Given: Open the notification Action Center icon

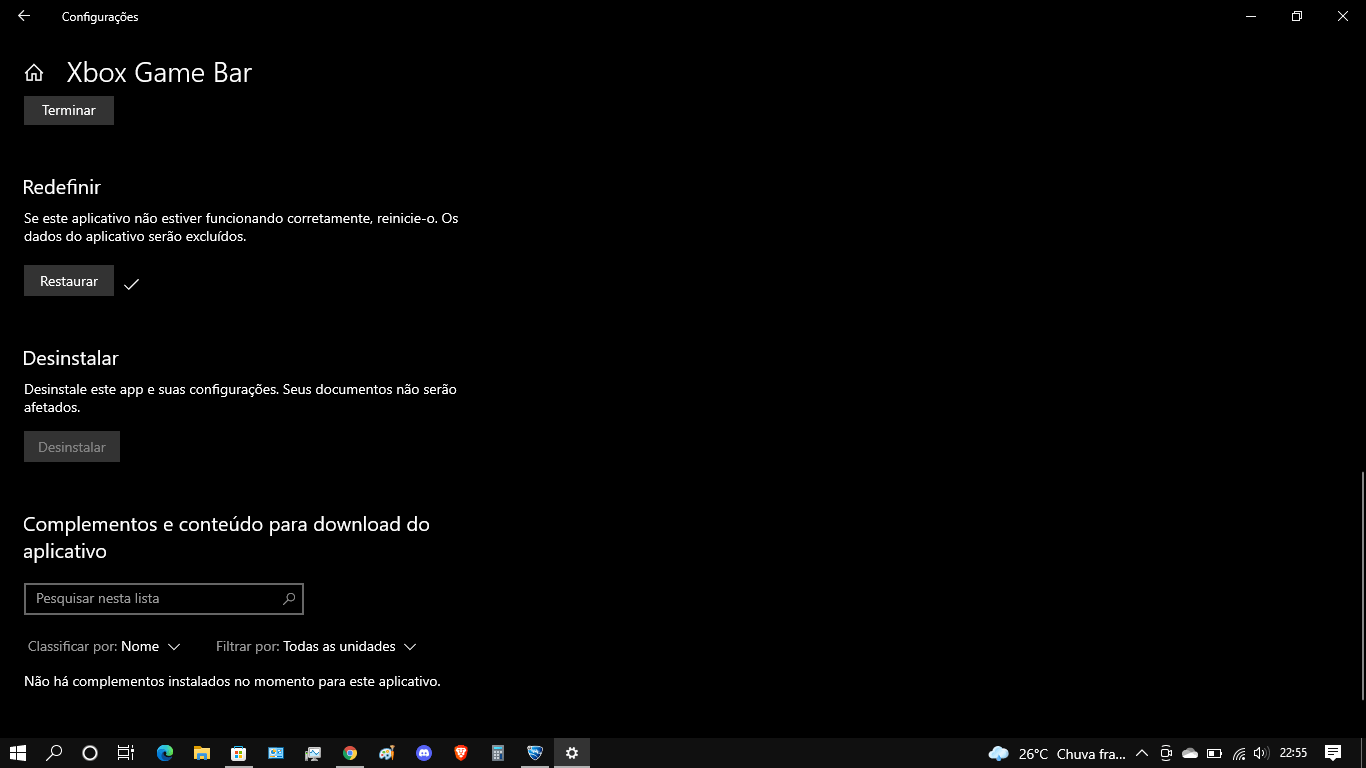Looking at the screenshot, I should [1333, 753].
